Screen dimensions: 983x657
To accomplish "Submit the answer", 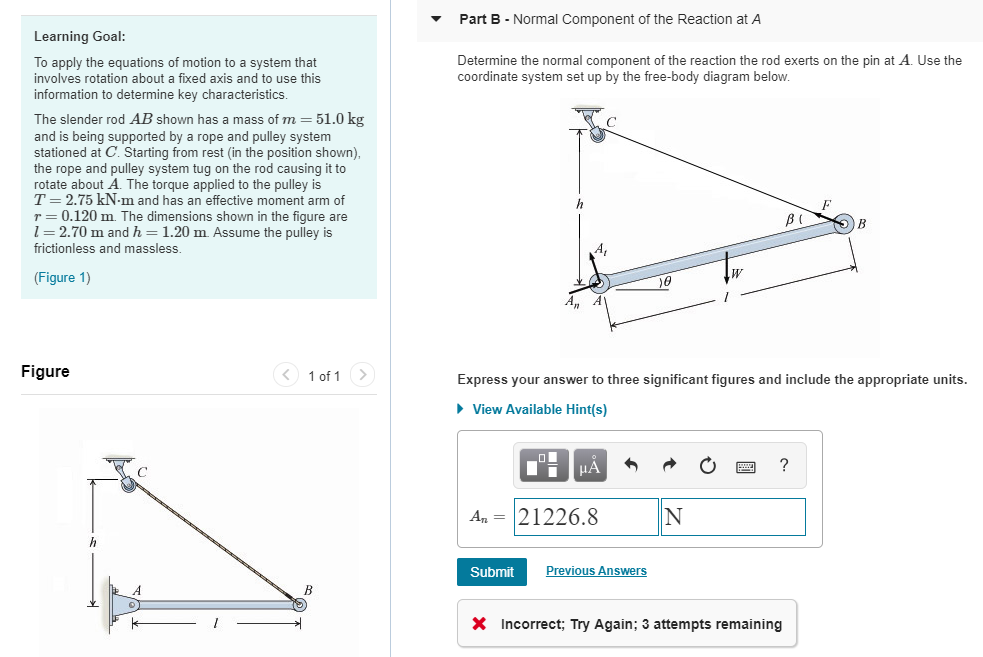I will click(491, 571).
